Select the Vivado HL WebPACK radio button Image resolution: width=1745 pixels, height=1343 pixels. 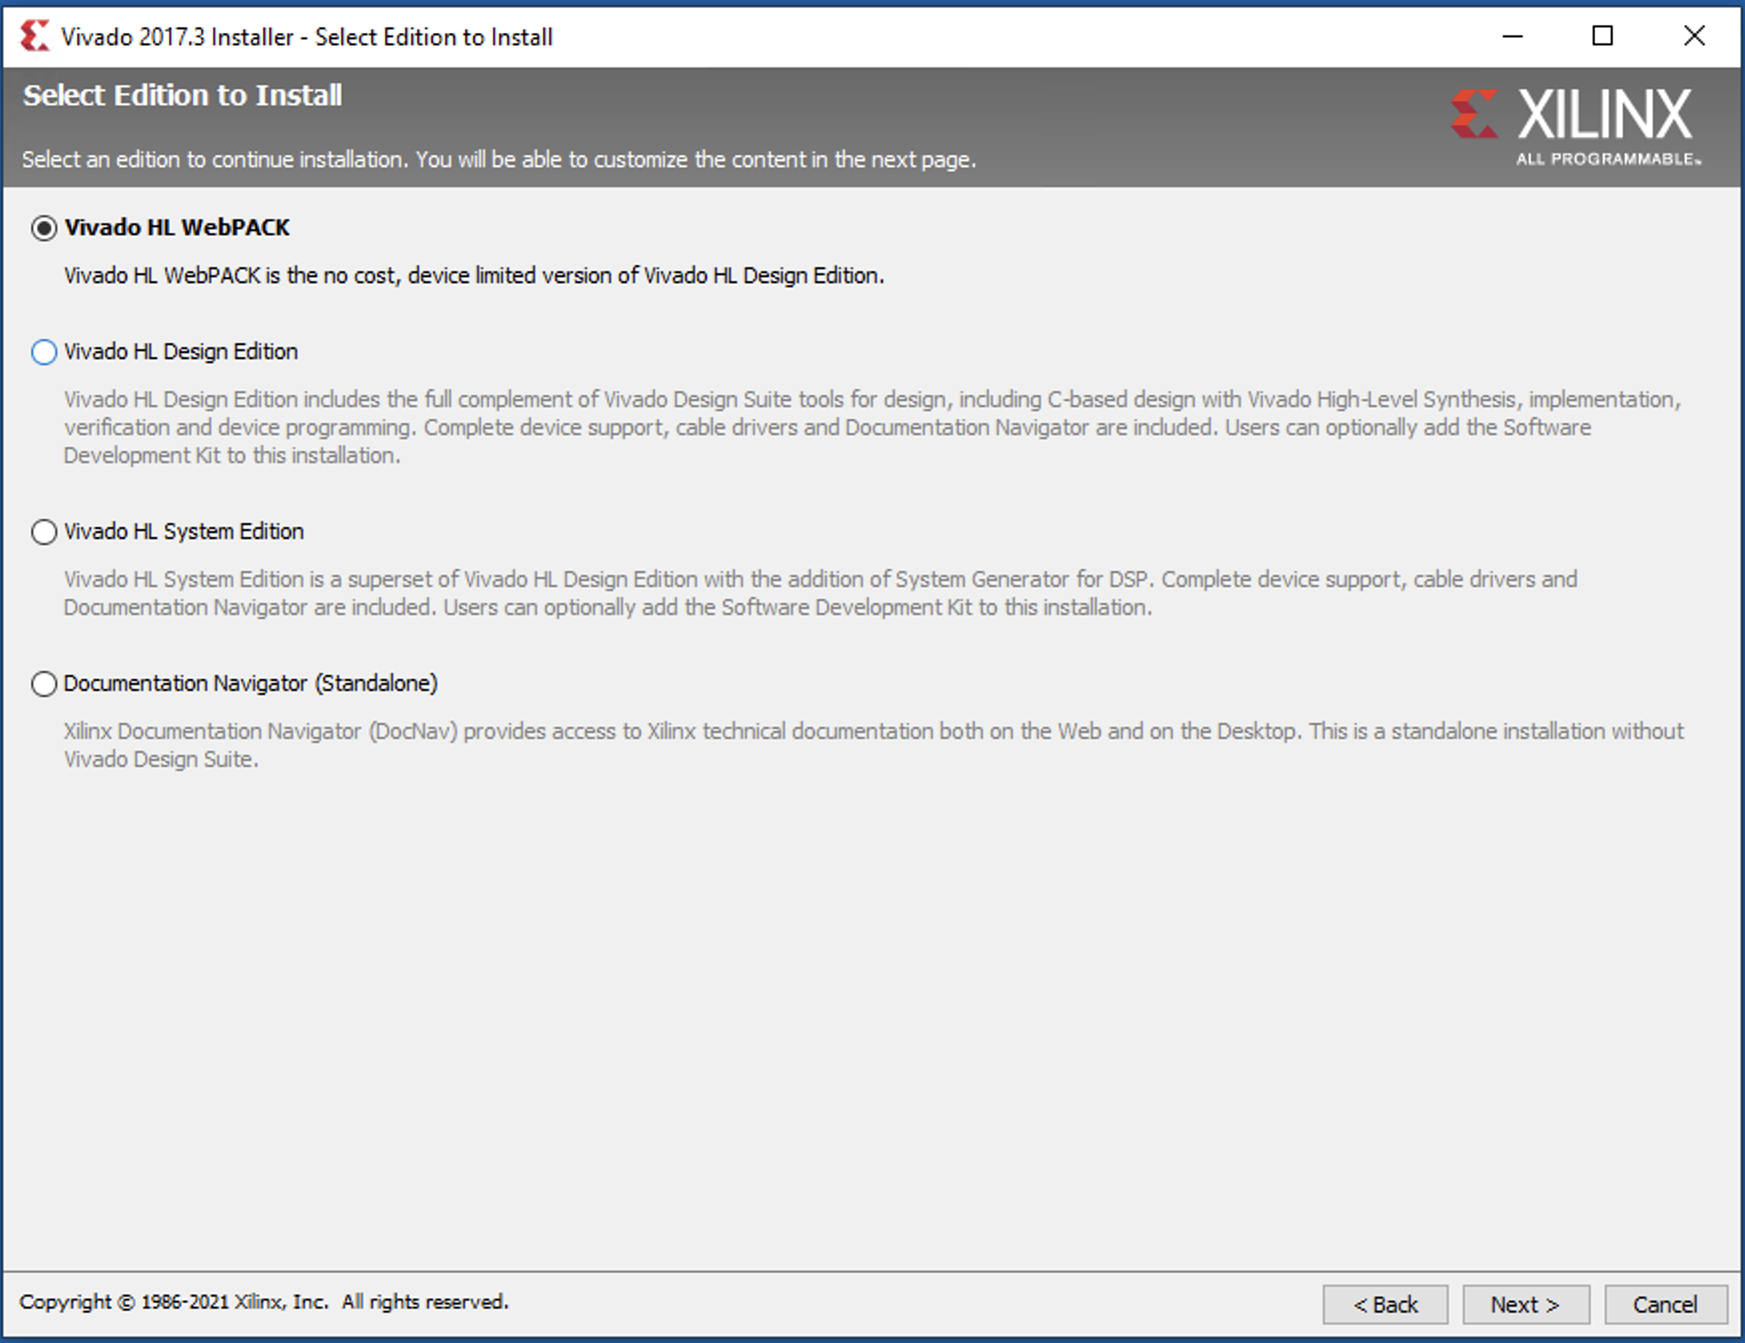[x=44, y=228]
